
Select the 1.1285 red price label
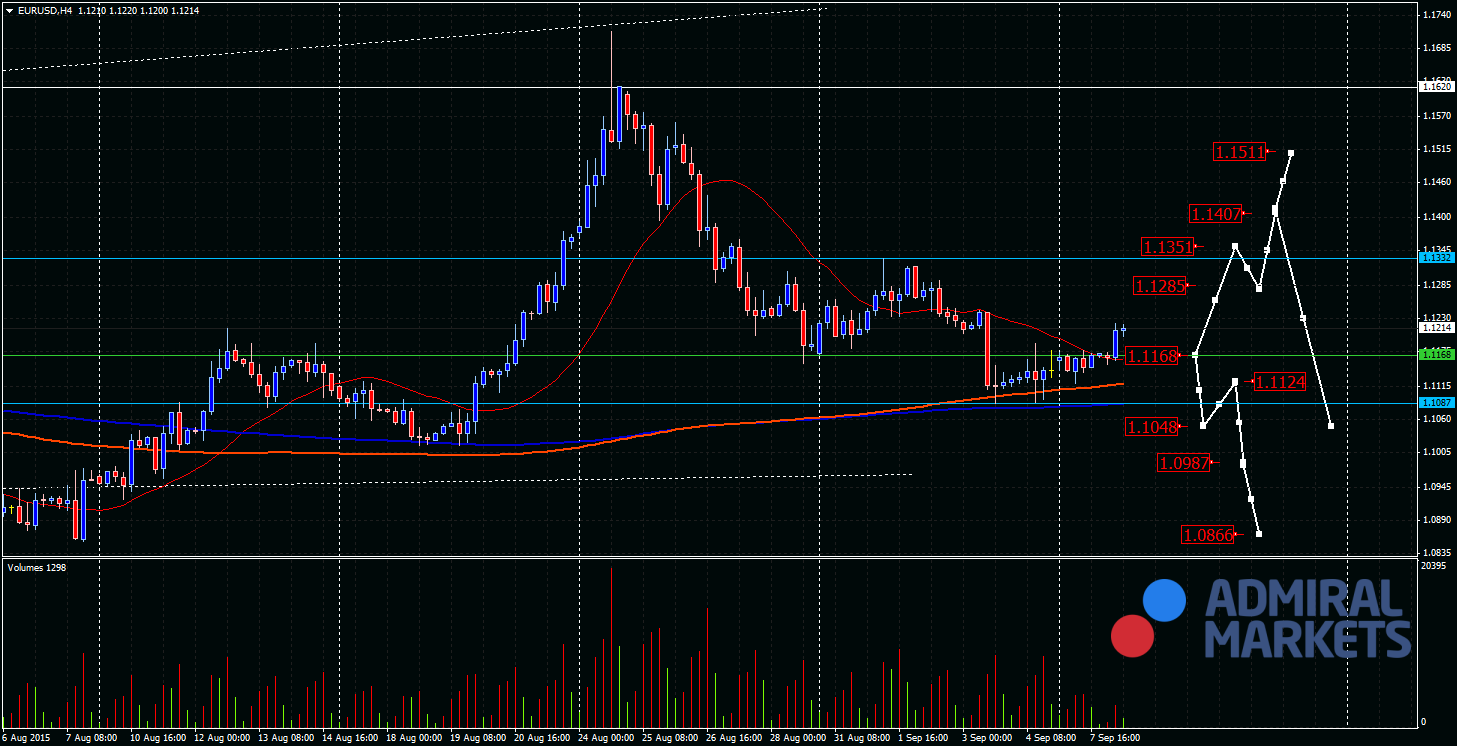click(1159, 286)
